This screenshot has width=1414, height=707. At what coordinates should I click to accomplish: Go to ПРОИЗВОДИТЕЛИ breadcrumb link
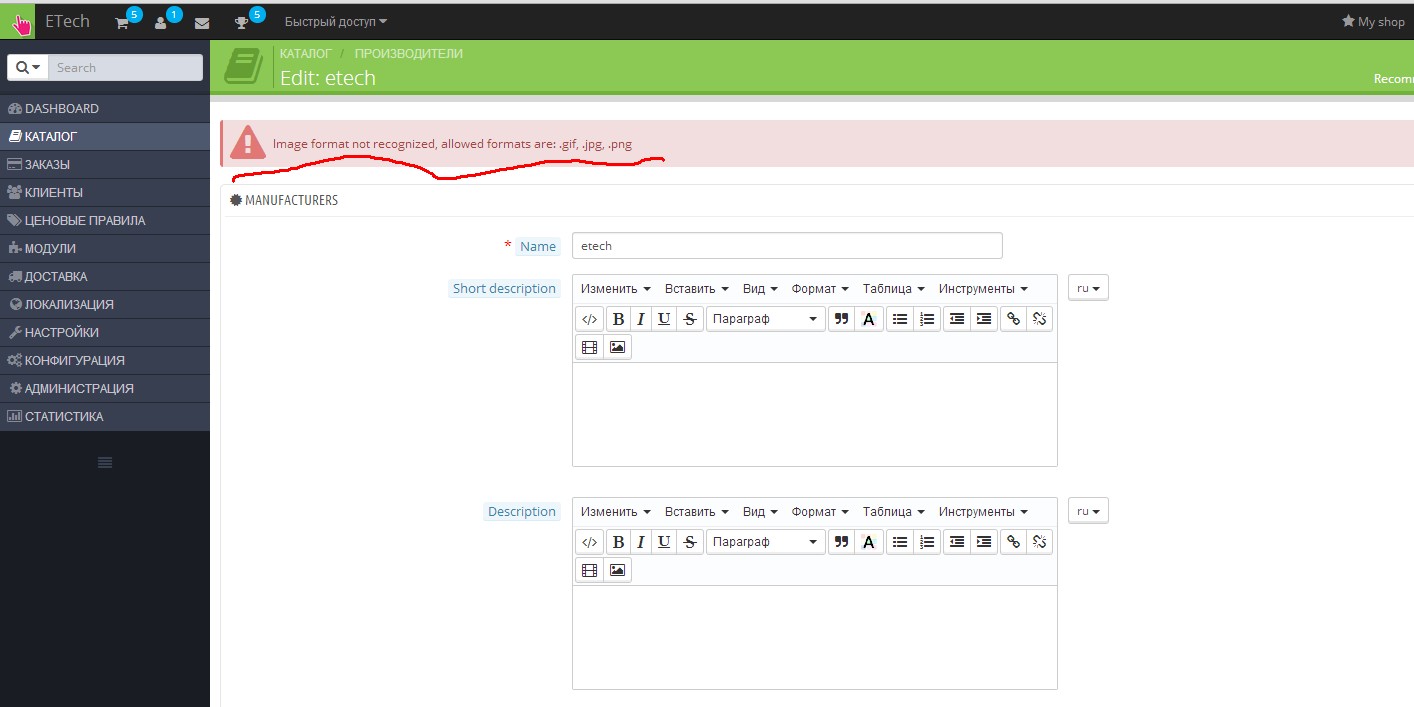(408, 54)
